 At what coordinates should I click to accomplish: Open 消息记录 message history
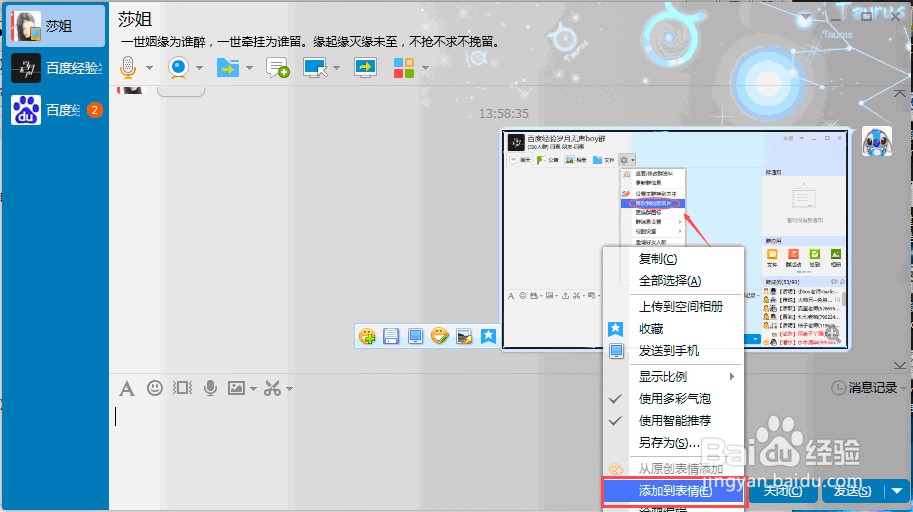(864, 387)
